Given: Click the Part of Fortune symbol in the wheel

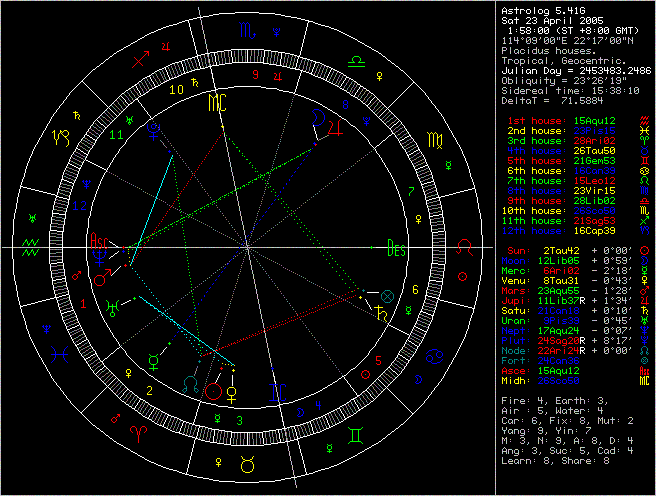Looking at the screenshot, I should [x=388, y=296].
